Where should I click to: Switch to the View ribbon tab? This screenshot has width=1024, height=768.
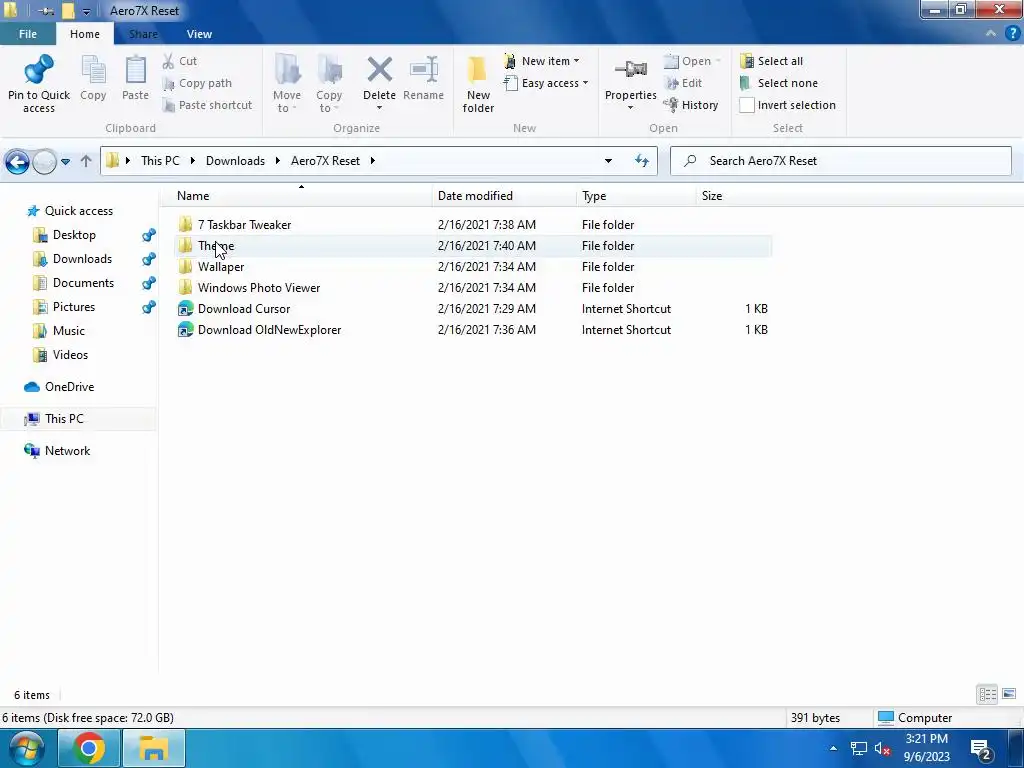pyautogui.click(x=199, y=34)
